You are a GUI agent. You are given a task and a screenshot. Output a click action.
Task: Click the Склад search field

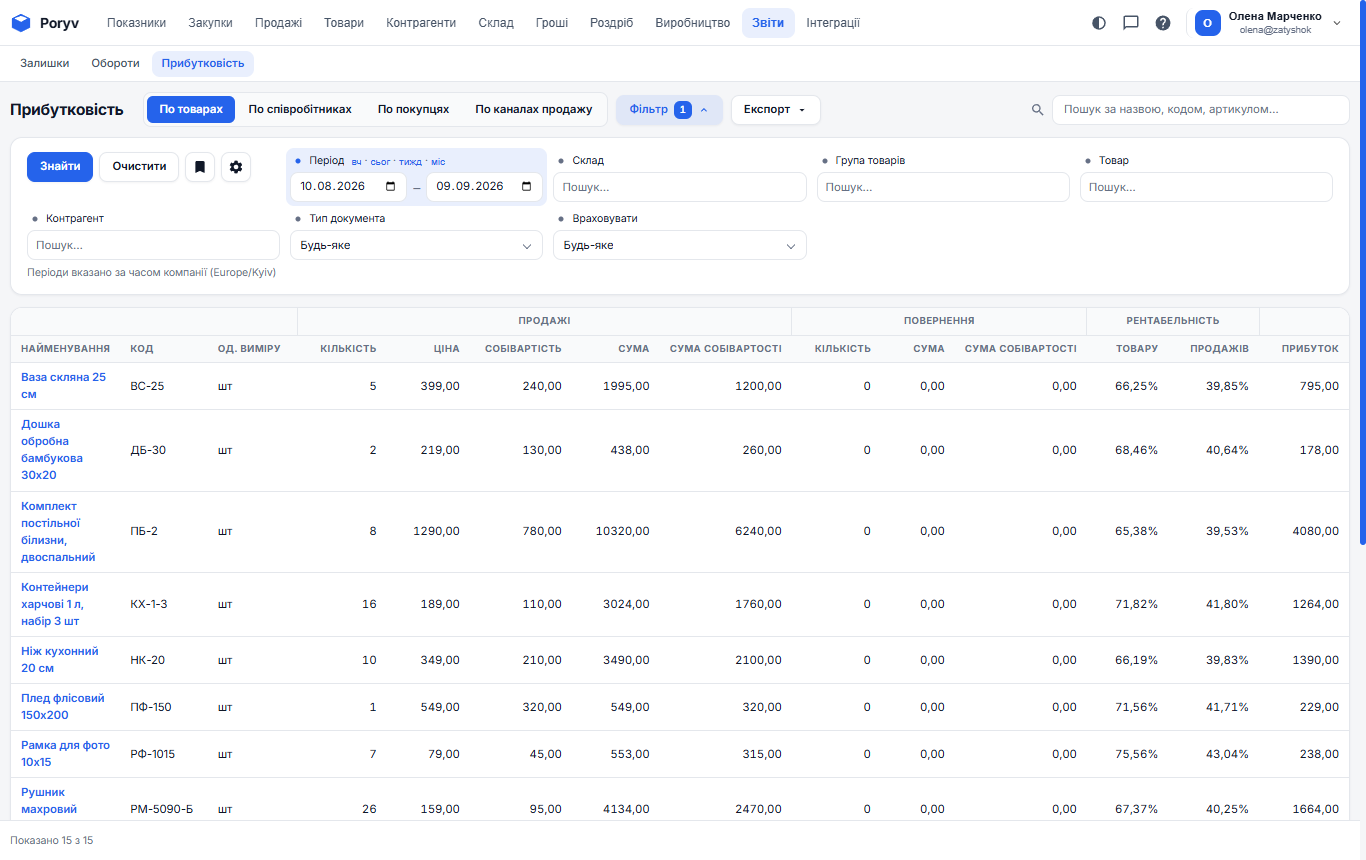coord(680,187)
